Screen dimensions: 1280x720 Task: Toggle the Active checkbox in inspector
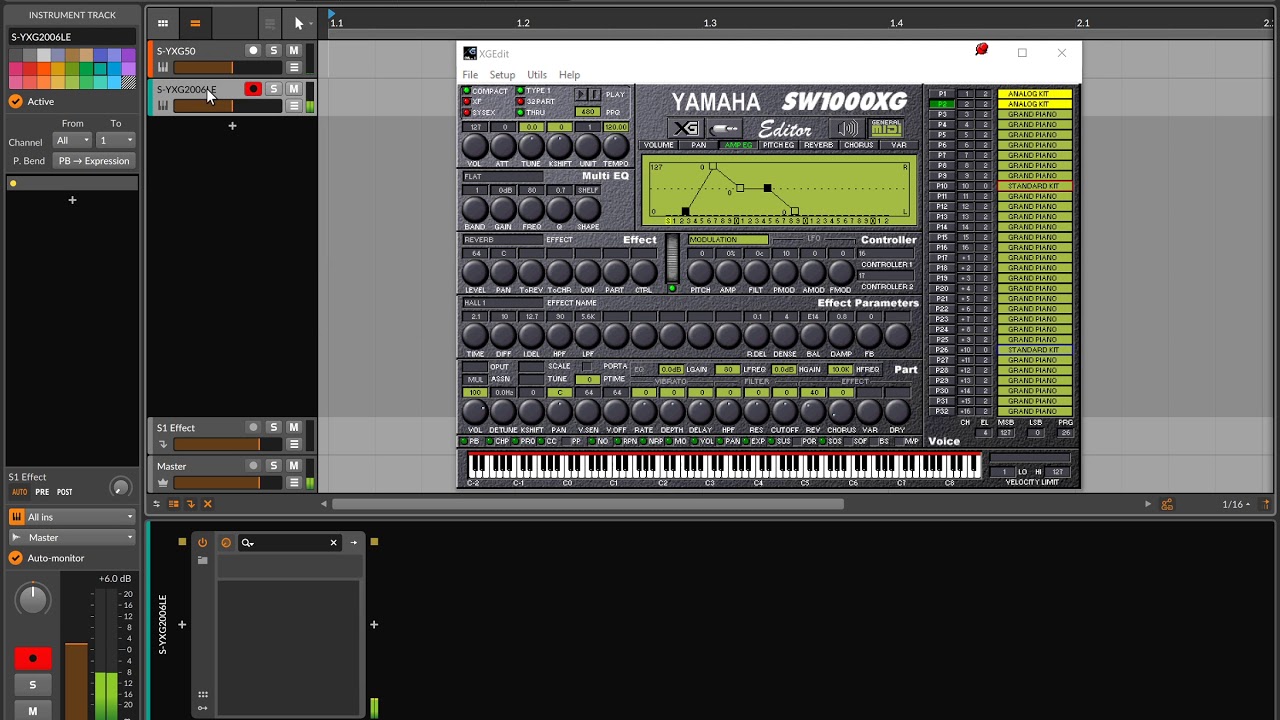[x=15, y=101]
